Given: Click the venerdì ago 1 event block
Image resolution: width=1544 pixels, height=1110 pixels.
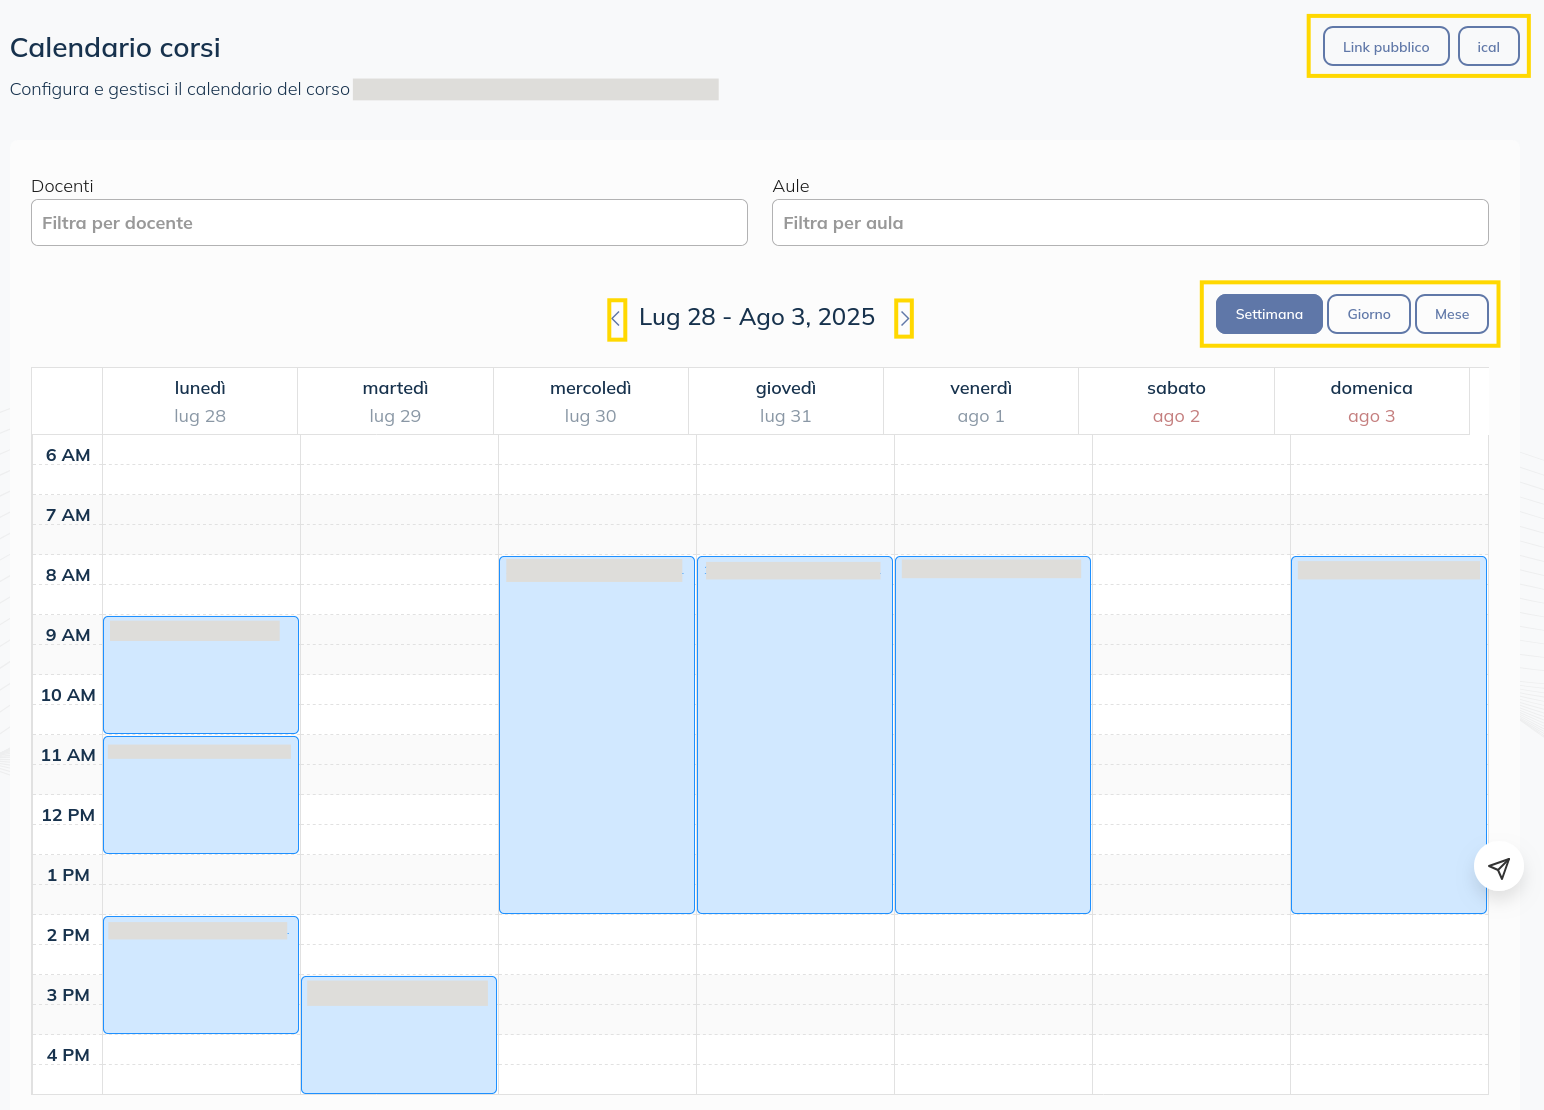Looking at the screenshot, I should tap(992, 735).
